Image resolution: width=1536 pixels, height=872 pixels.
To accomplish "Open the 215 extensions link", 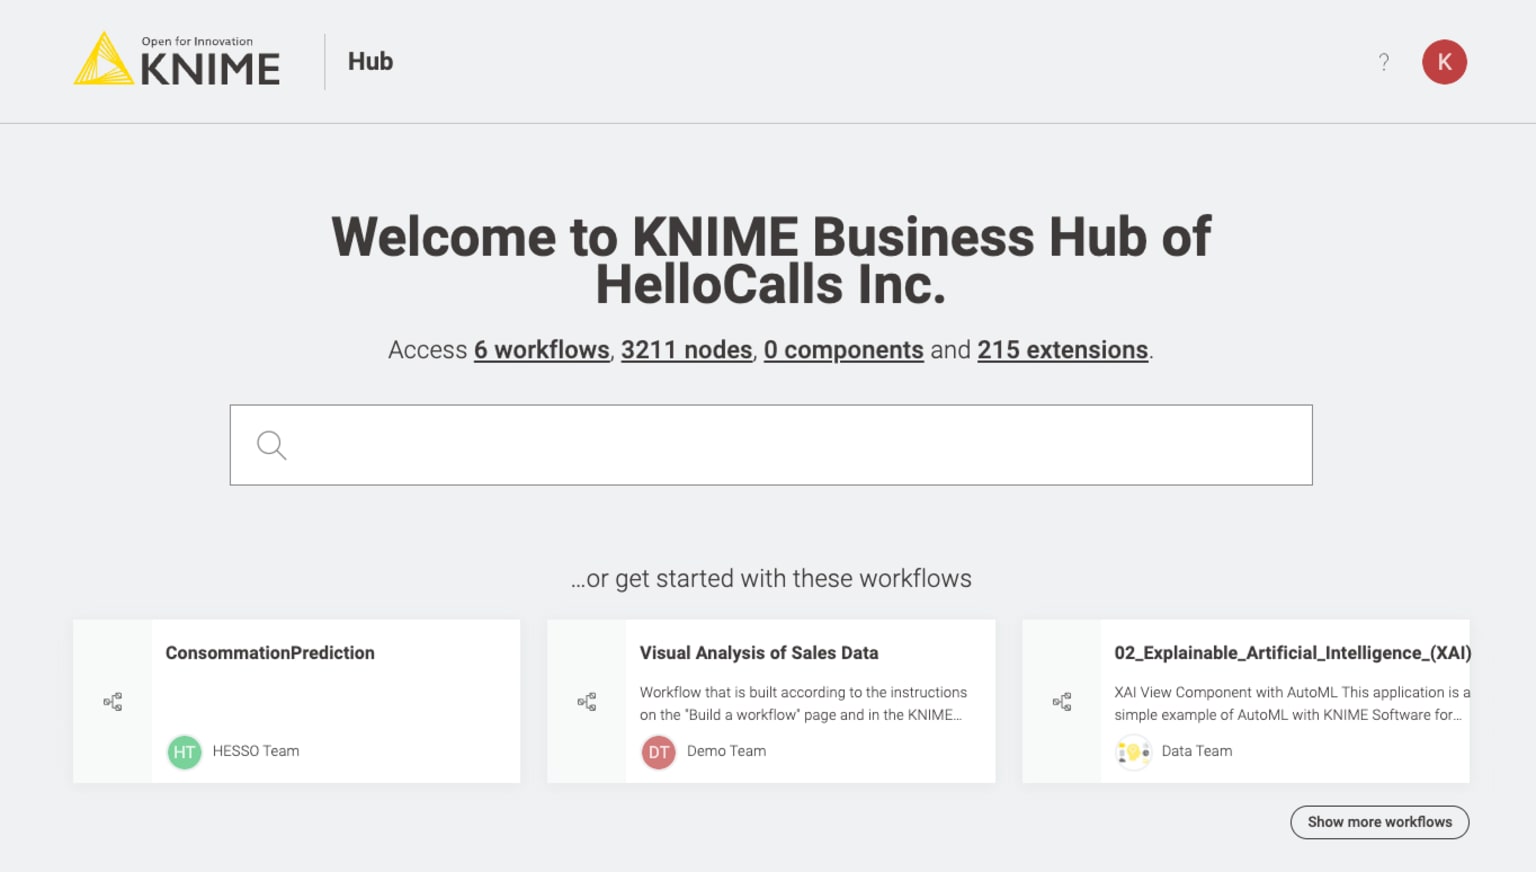I will pyautogui.click(x=1062, y=350).
